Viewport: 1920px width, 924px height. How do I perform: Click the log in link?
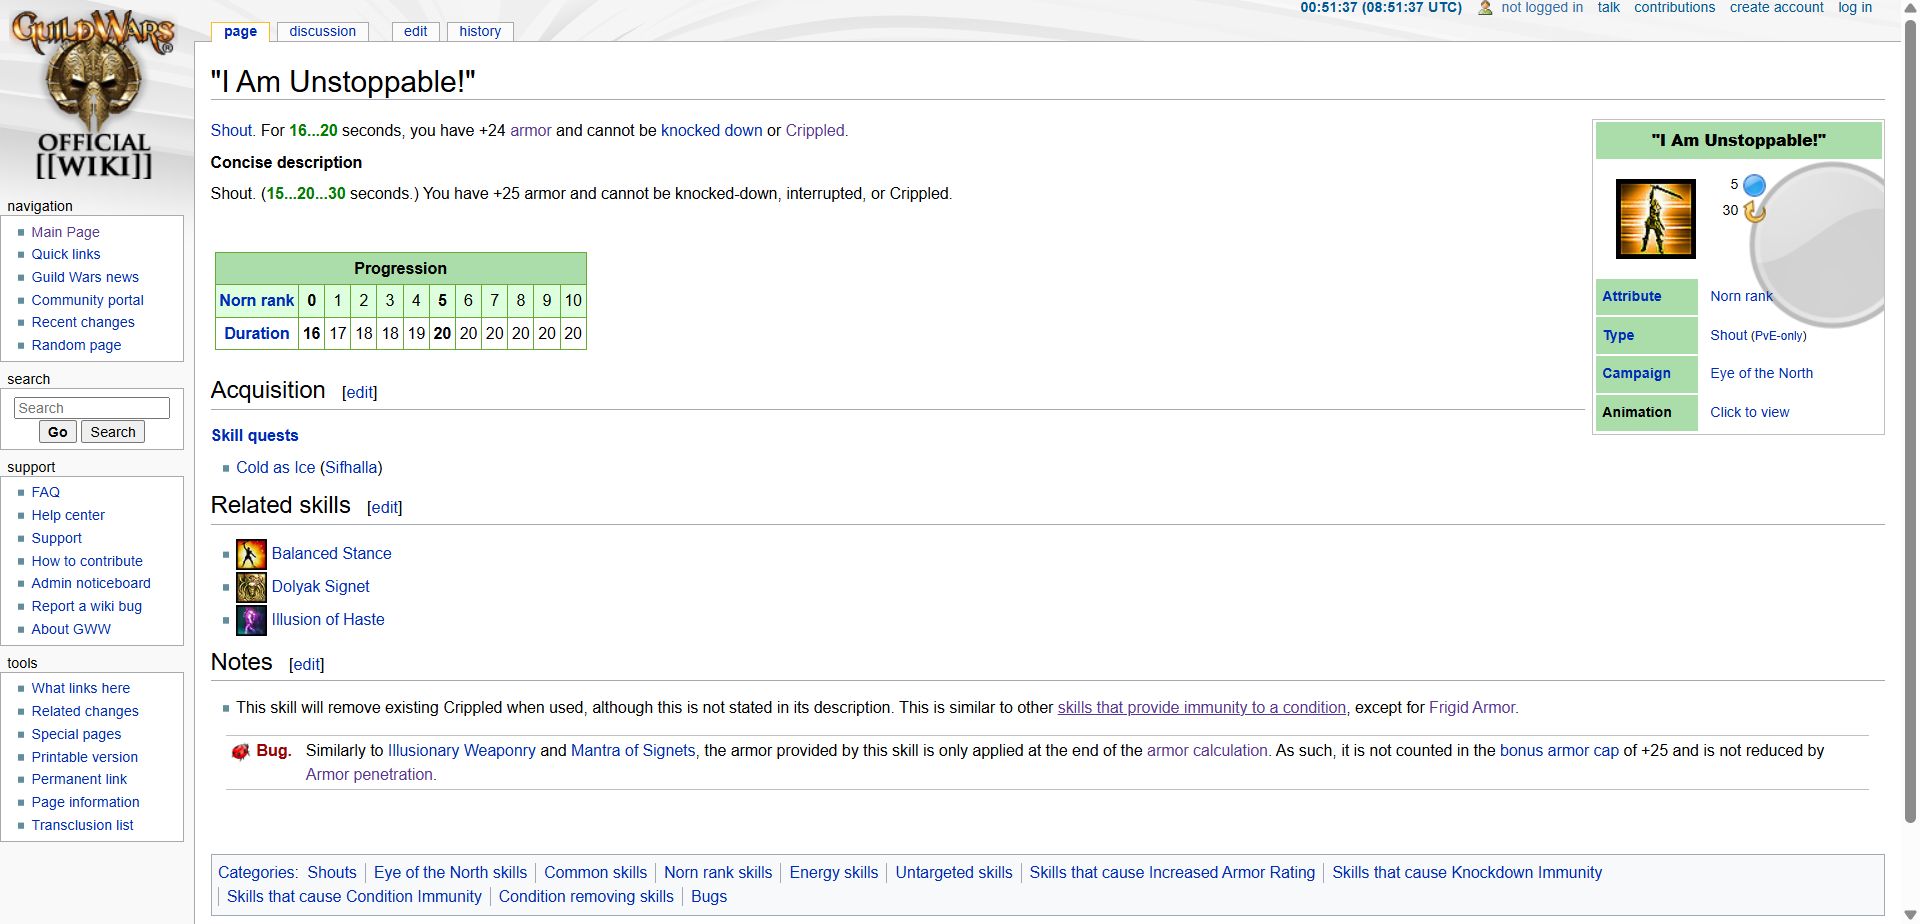pyautogui.click(x=1855, y=8)
